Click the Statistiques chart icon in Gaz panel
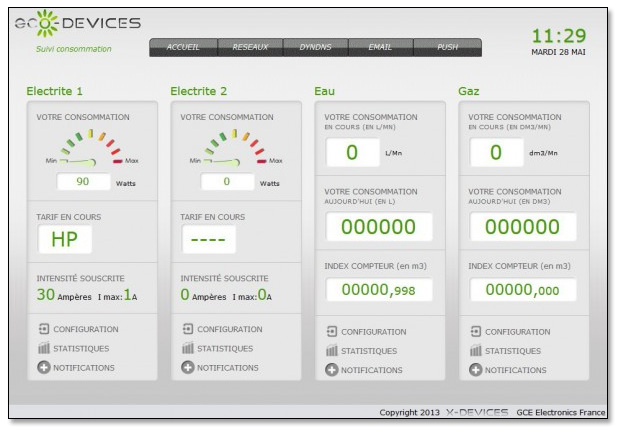Screen dimensions: 617x427 click(x=475, y=351)
